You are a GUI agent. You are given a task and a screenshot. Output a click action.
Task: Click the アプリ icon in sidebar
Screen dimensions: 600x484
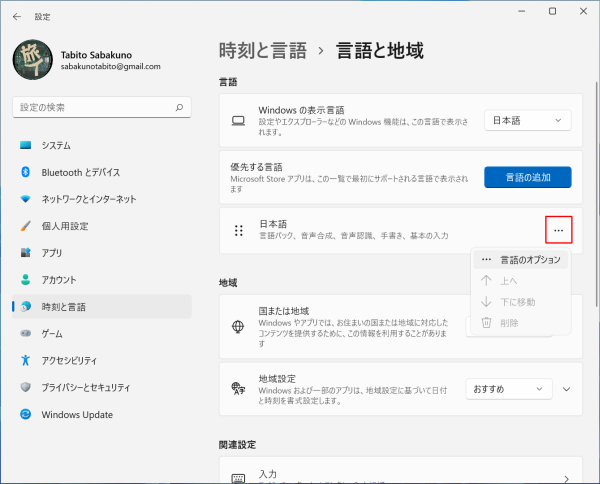pos(26,253)
